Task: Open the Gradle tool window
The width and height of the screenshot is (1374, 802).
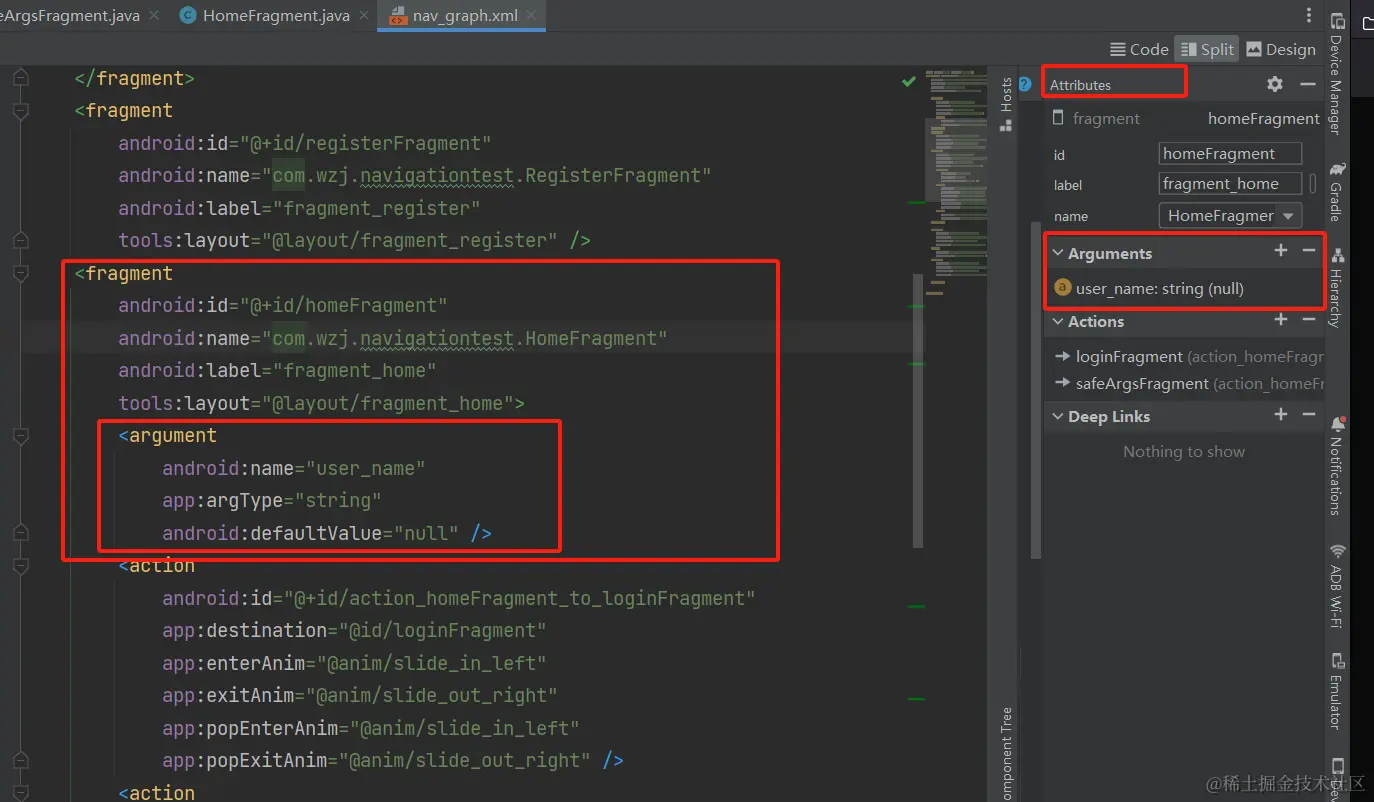Action: click(x=1337, y=190)
